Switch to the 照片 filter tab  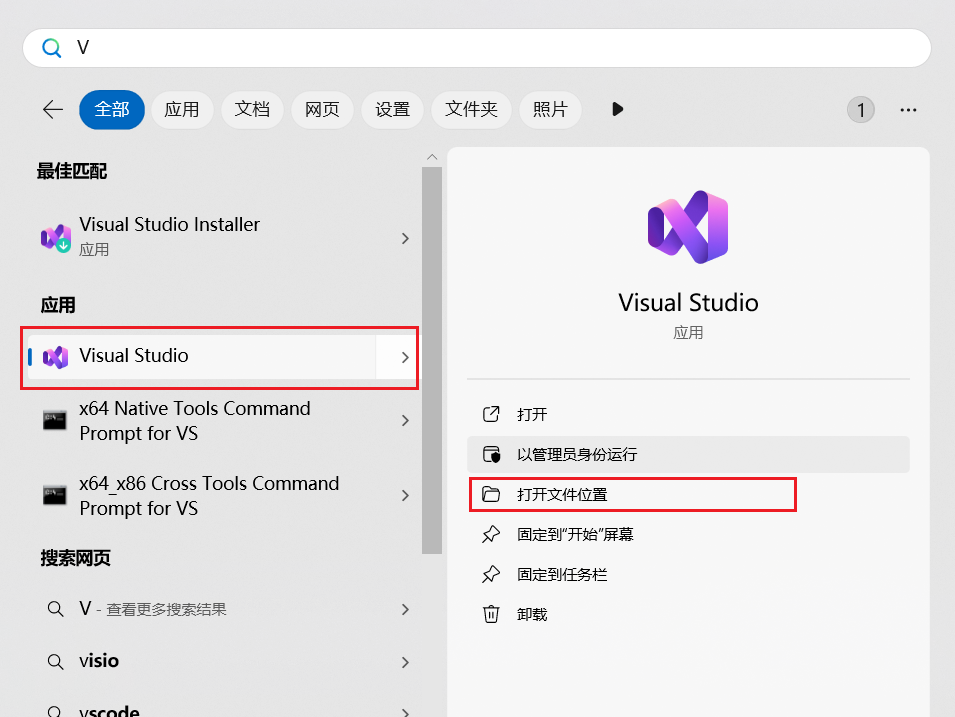(x=551, y=110)
